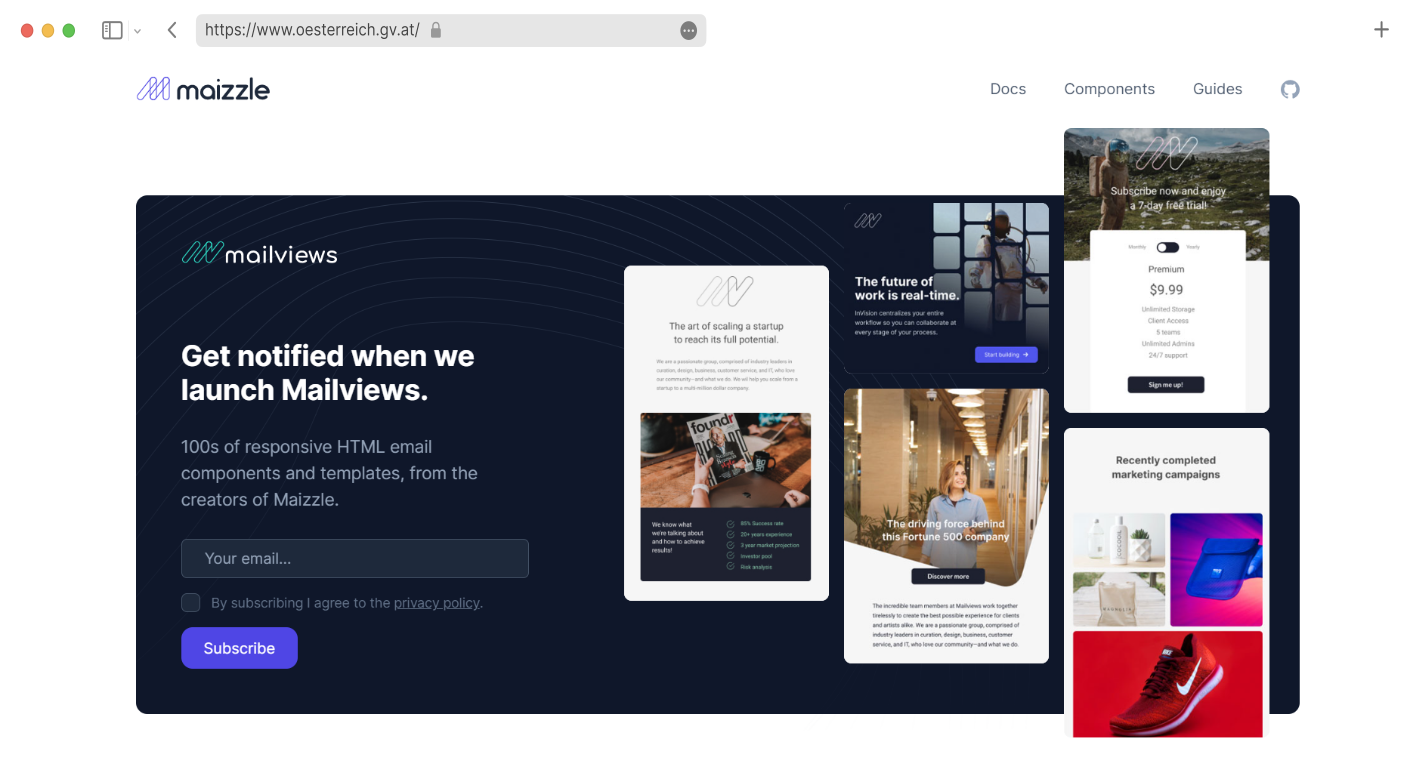Click the foundr magazine photo
Screen dimensions: 1417x778
(x=725, y=460)
